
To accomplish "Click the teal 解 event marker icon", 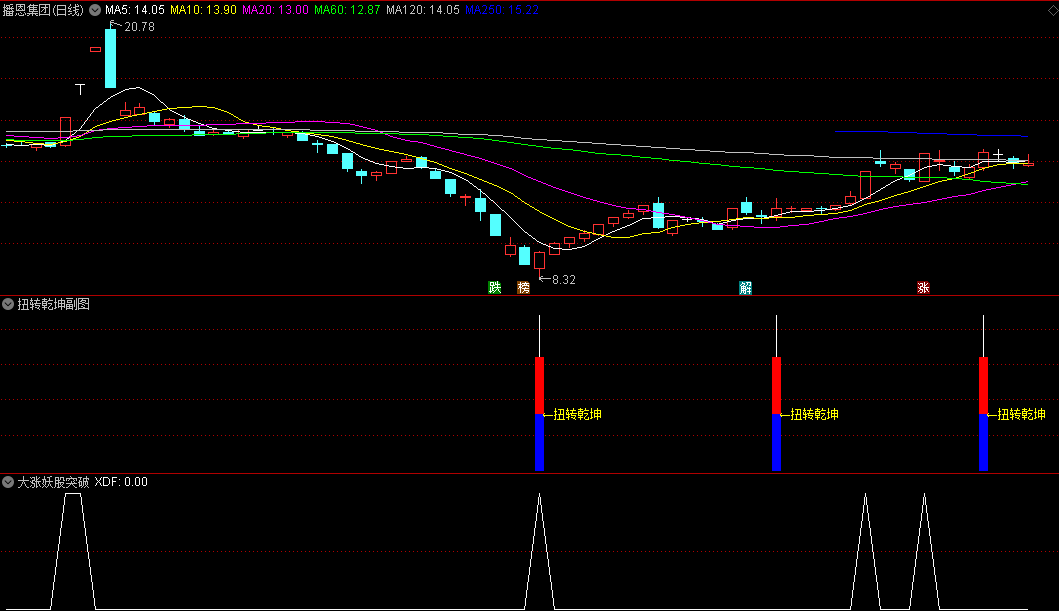I will pos(746,288).
